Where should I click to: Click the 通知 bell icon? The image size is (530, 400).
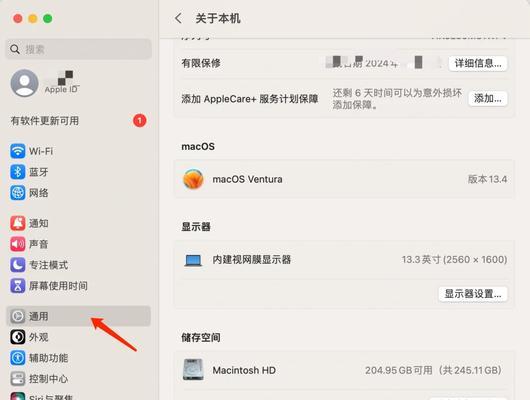coord(18,223)
